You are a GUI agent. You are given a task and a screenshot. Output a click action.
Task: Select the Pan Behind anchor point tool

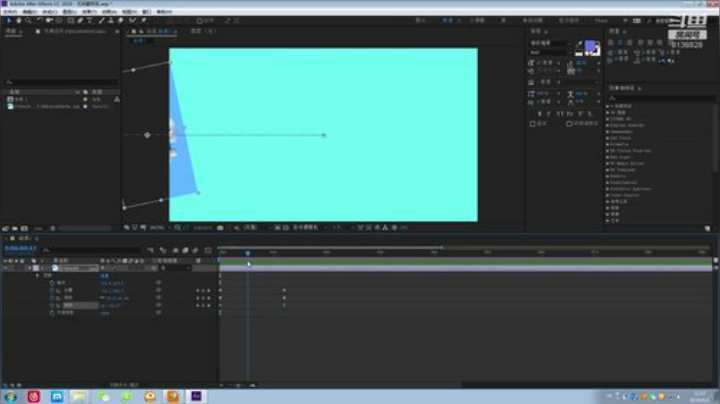click(x=59, y=21)
